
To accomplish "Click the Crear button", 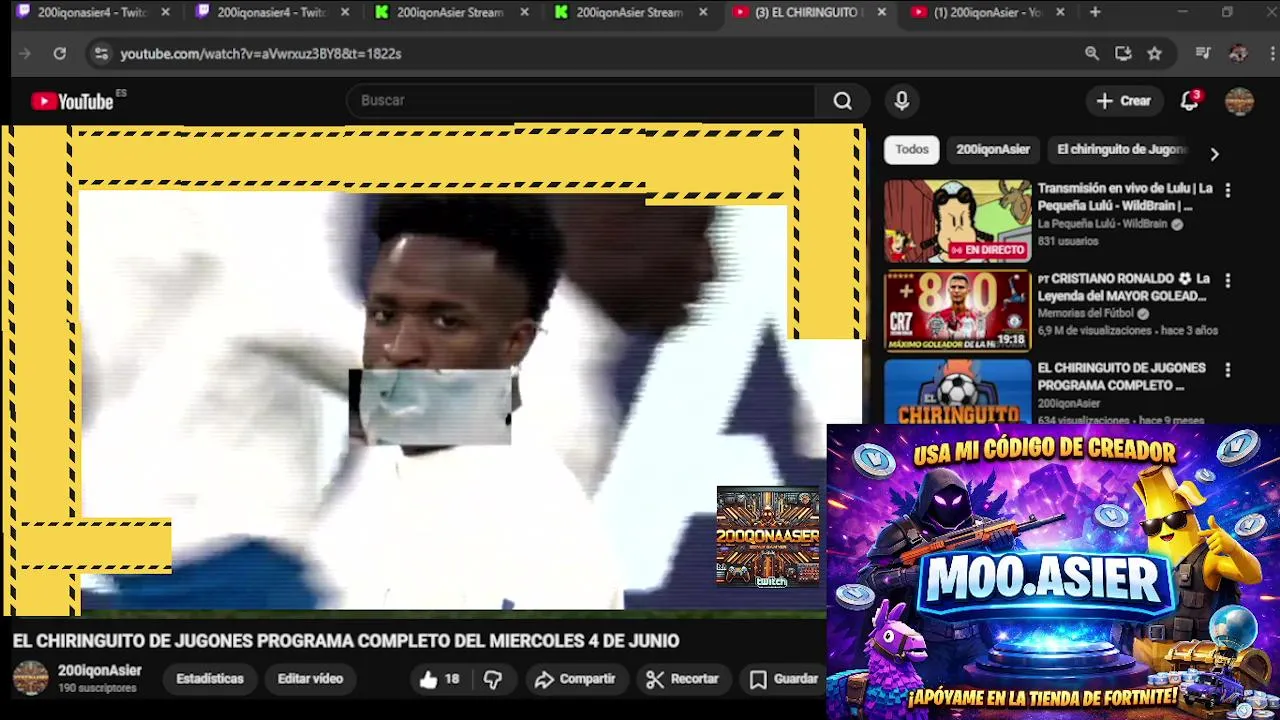I will tap(1124, 101).
